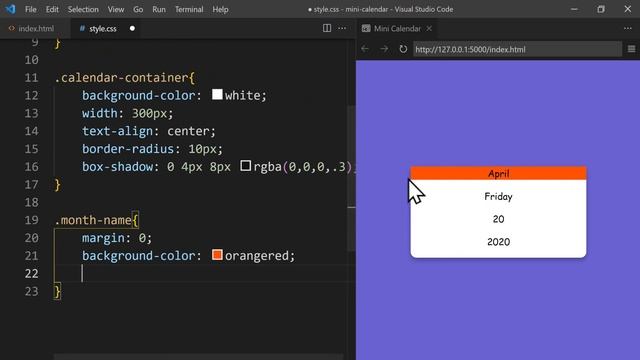Screen dimensions: 640x360
Task: Open the Edit menu
Action: 52,9
